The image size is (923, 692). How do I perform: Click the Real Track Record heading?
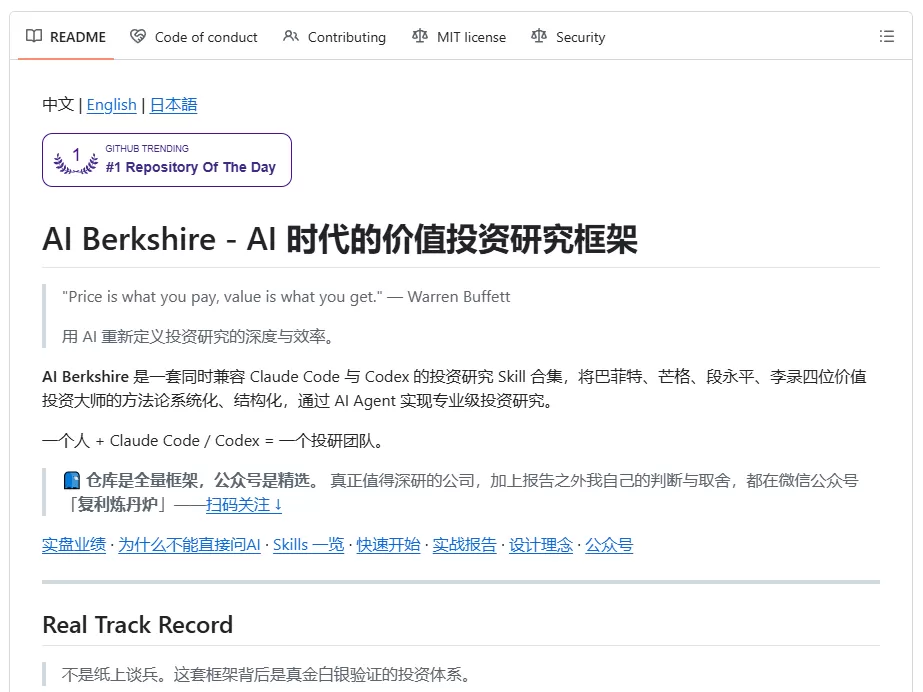pos(138,625)
